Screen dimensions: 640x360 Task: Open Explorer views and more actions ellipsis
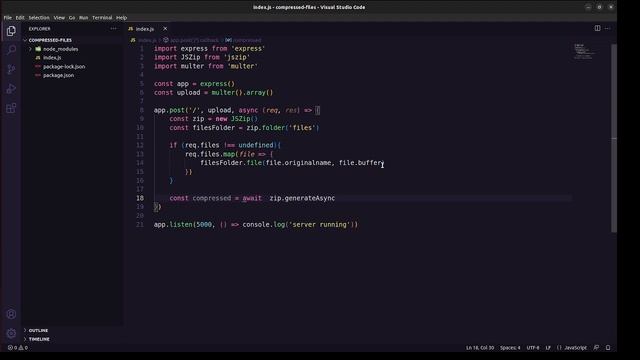pos(113,29)
